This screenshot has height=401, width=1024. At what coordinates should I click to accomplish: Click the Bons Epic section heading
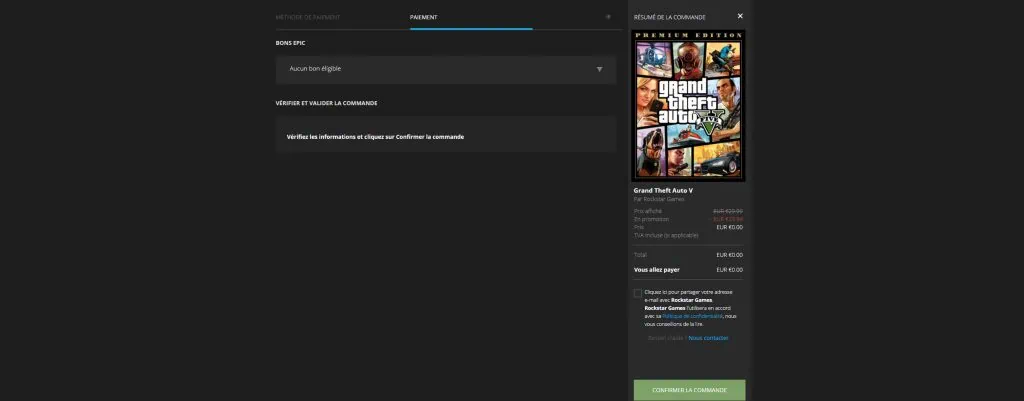293,43
